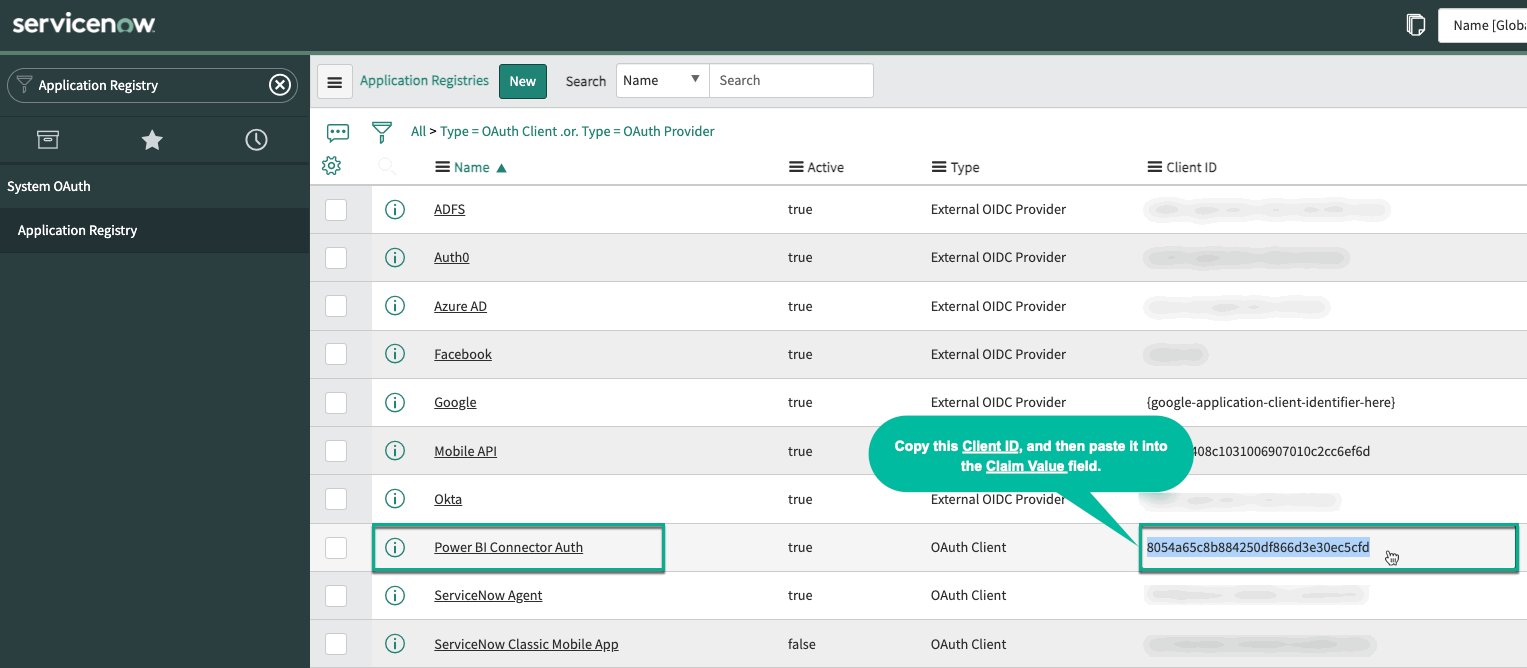Select the Azure AD row checkbox
Image resolution: width=1527 pixels, height=668 pixels.
click(336, 306)
